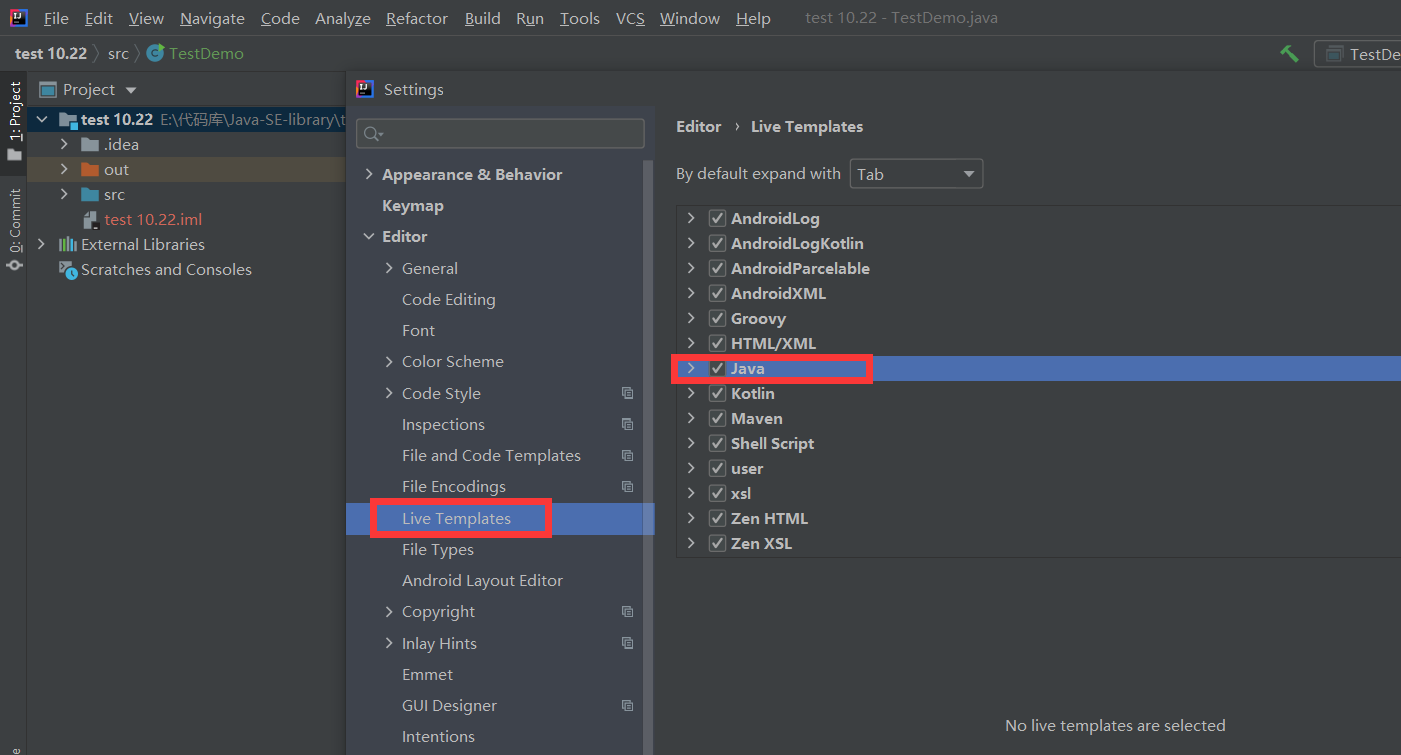
Task: Expand Appearance & Behavior settings section
Action: click(369, 174)
